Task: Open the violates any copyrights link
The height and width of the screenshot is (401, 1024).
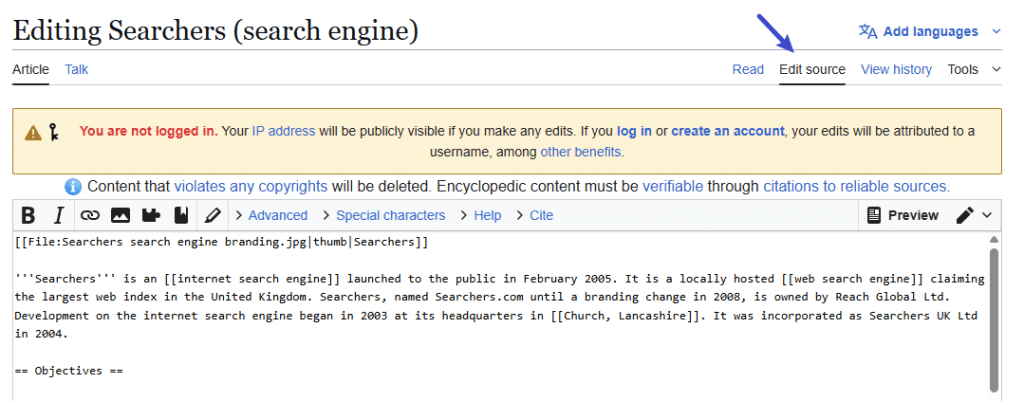Action: [x=251, y=187]
